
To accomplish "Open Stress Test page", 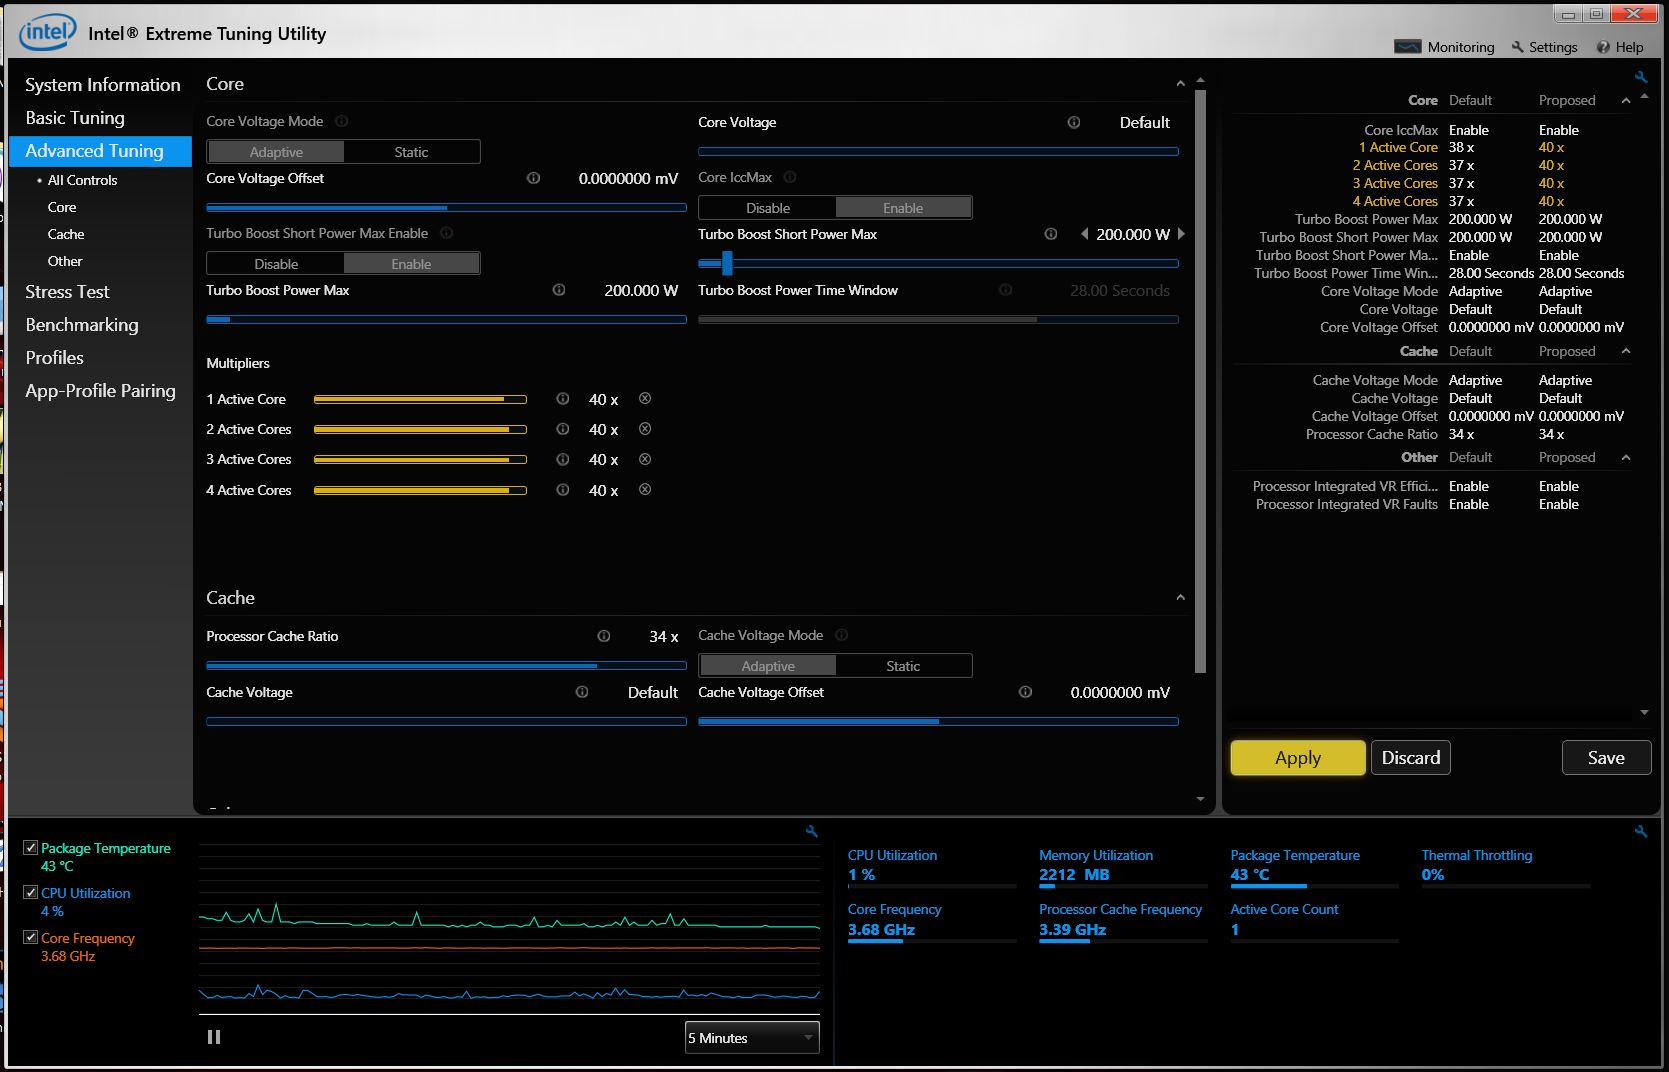I will pyautogui.click(x=67, y=292).
